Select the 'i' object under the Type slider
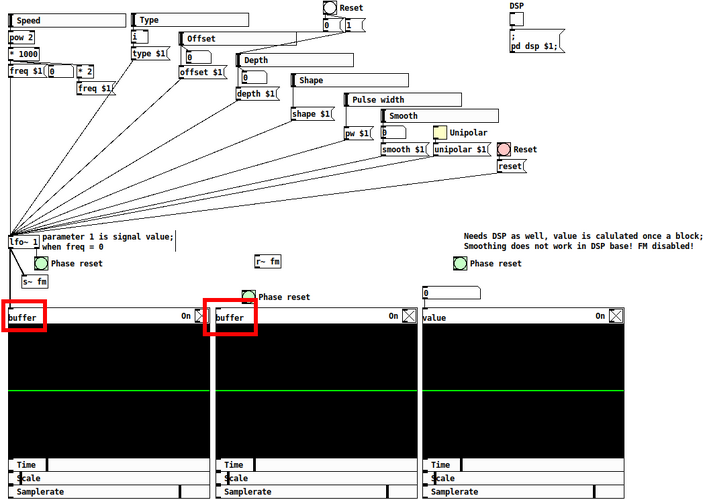The image size is (703, 500). click(x=140, y=37)
